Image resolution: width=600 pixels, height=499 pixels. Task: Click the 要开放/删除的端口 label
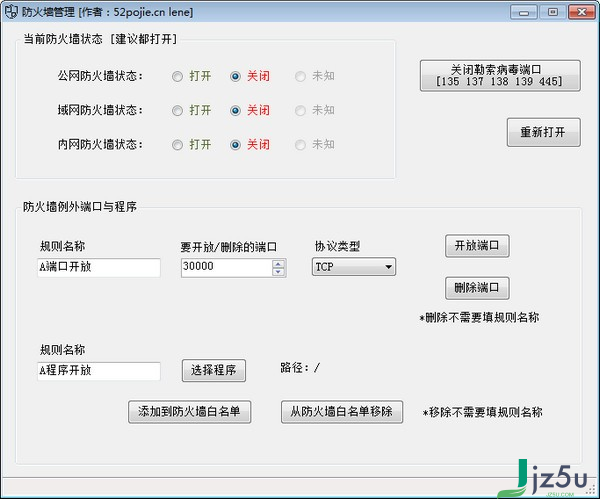228,247
